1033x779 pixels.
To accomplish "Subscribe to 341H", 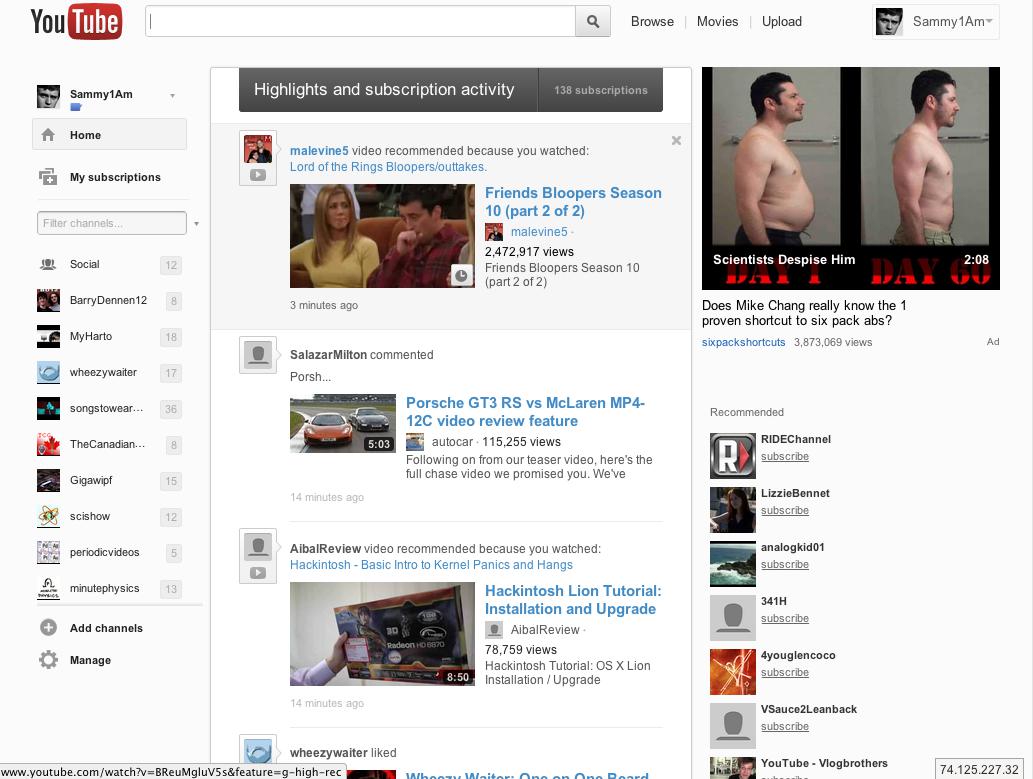I will (x=785, y=618).
